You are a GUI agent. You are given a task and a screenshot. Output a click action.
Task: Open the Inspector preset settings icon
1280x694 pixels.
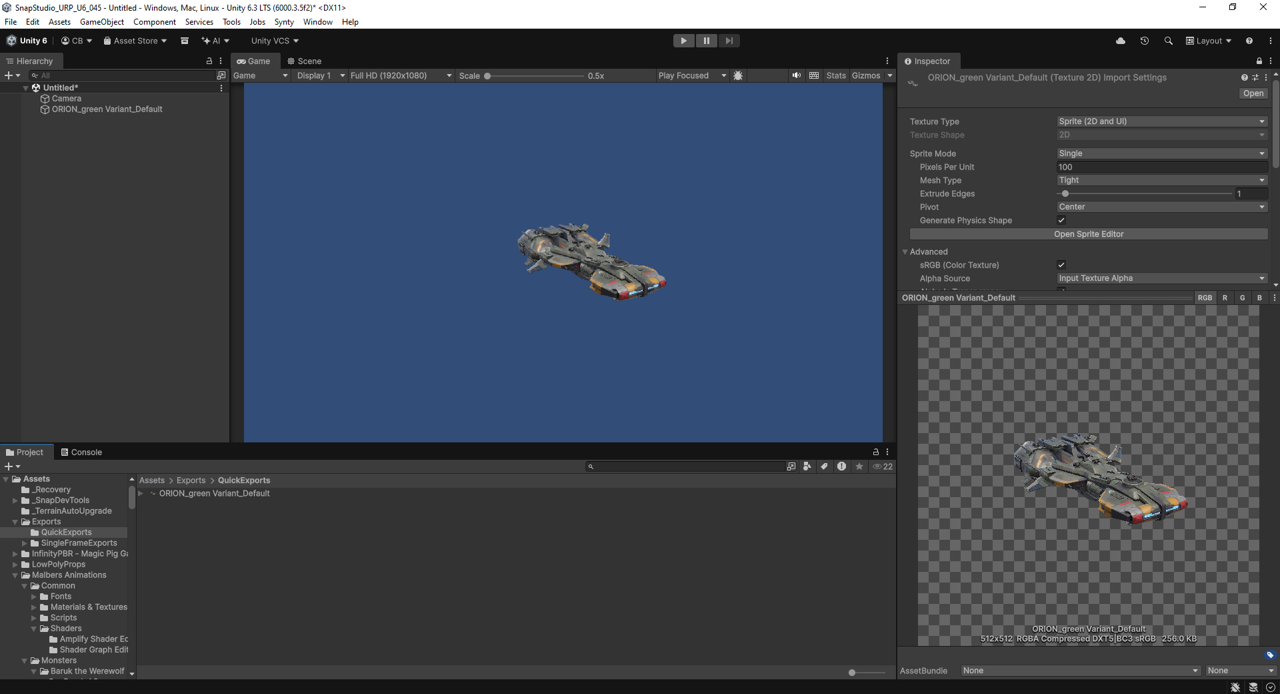pyautogui.click(x=1255, y=77)
